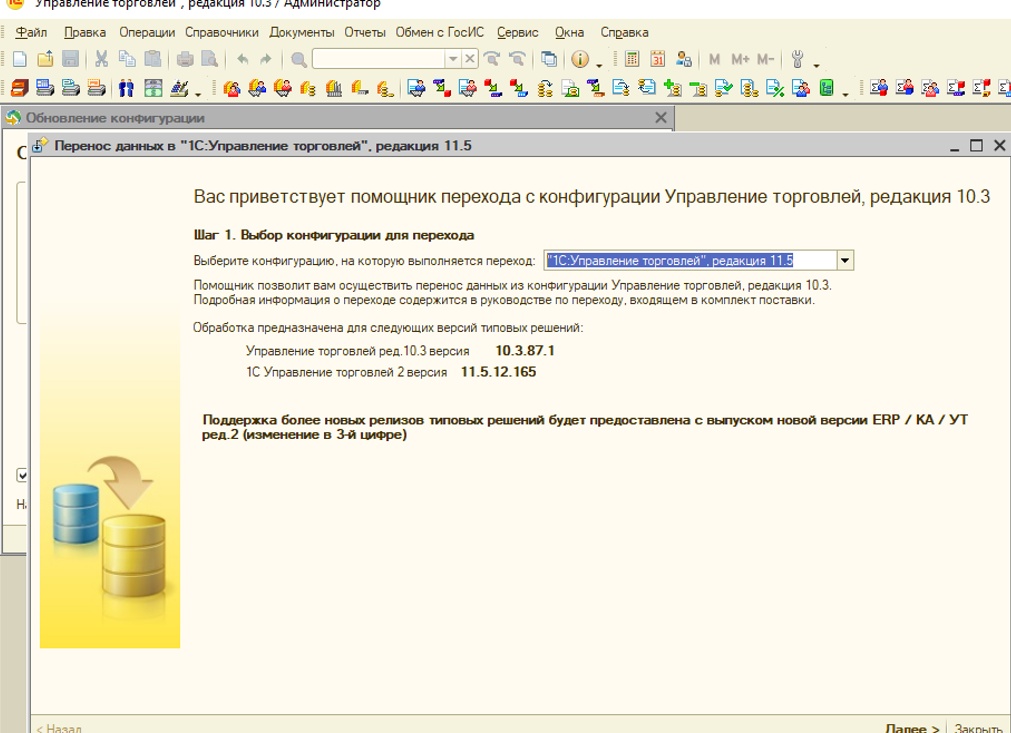
Task: Click the toolbar search input field
Action: pyautogui.click(x=379, y=59)
